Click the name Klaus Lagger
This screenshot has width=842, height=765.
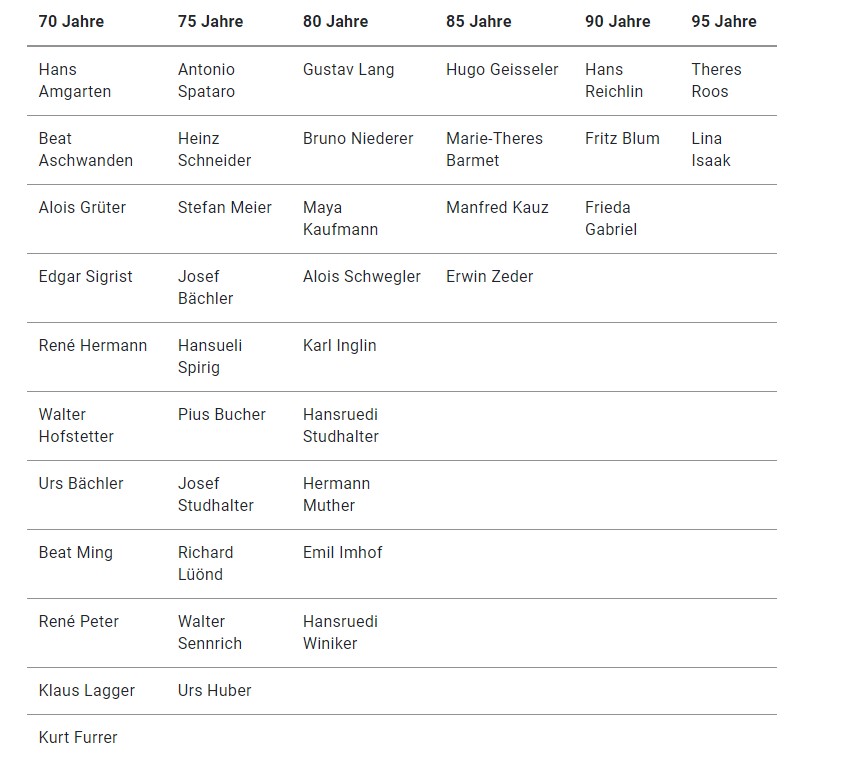click(x=87, y=690)
